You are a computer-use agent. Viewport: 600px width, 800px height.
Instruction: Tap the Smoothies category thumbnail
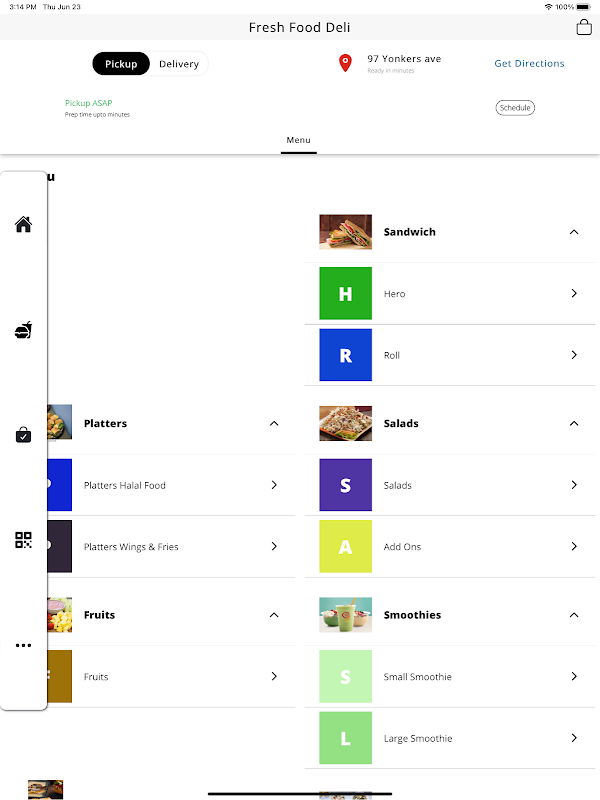coord(345,615)
